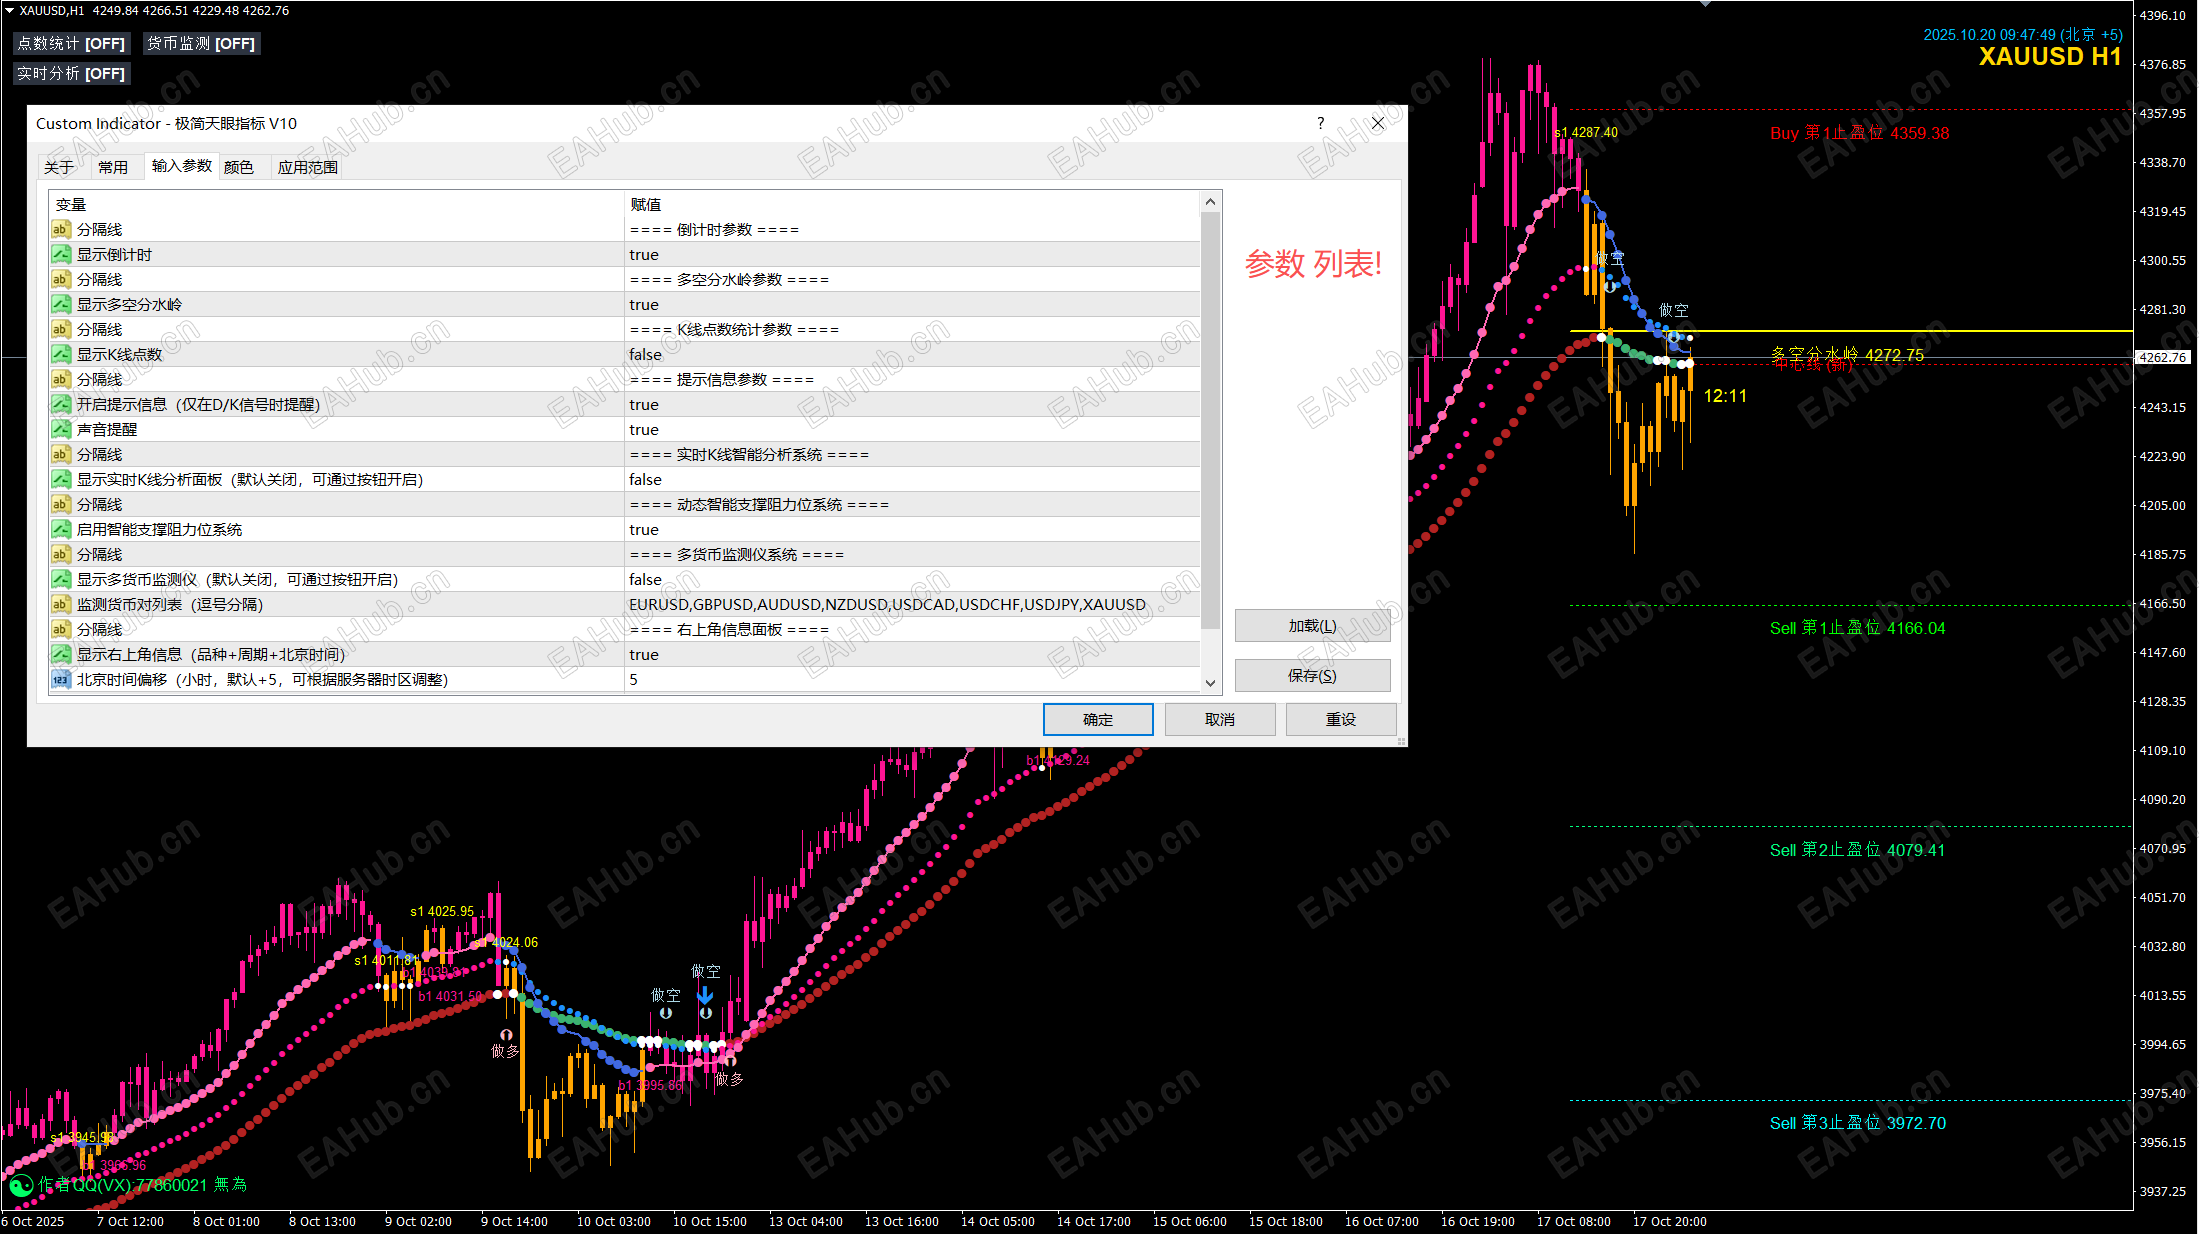Click the string icon beside 监测货币对列表
Image resolution: width=2199 pixels, height=1234 pixels.
(x=61, y=604)
